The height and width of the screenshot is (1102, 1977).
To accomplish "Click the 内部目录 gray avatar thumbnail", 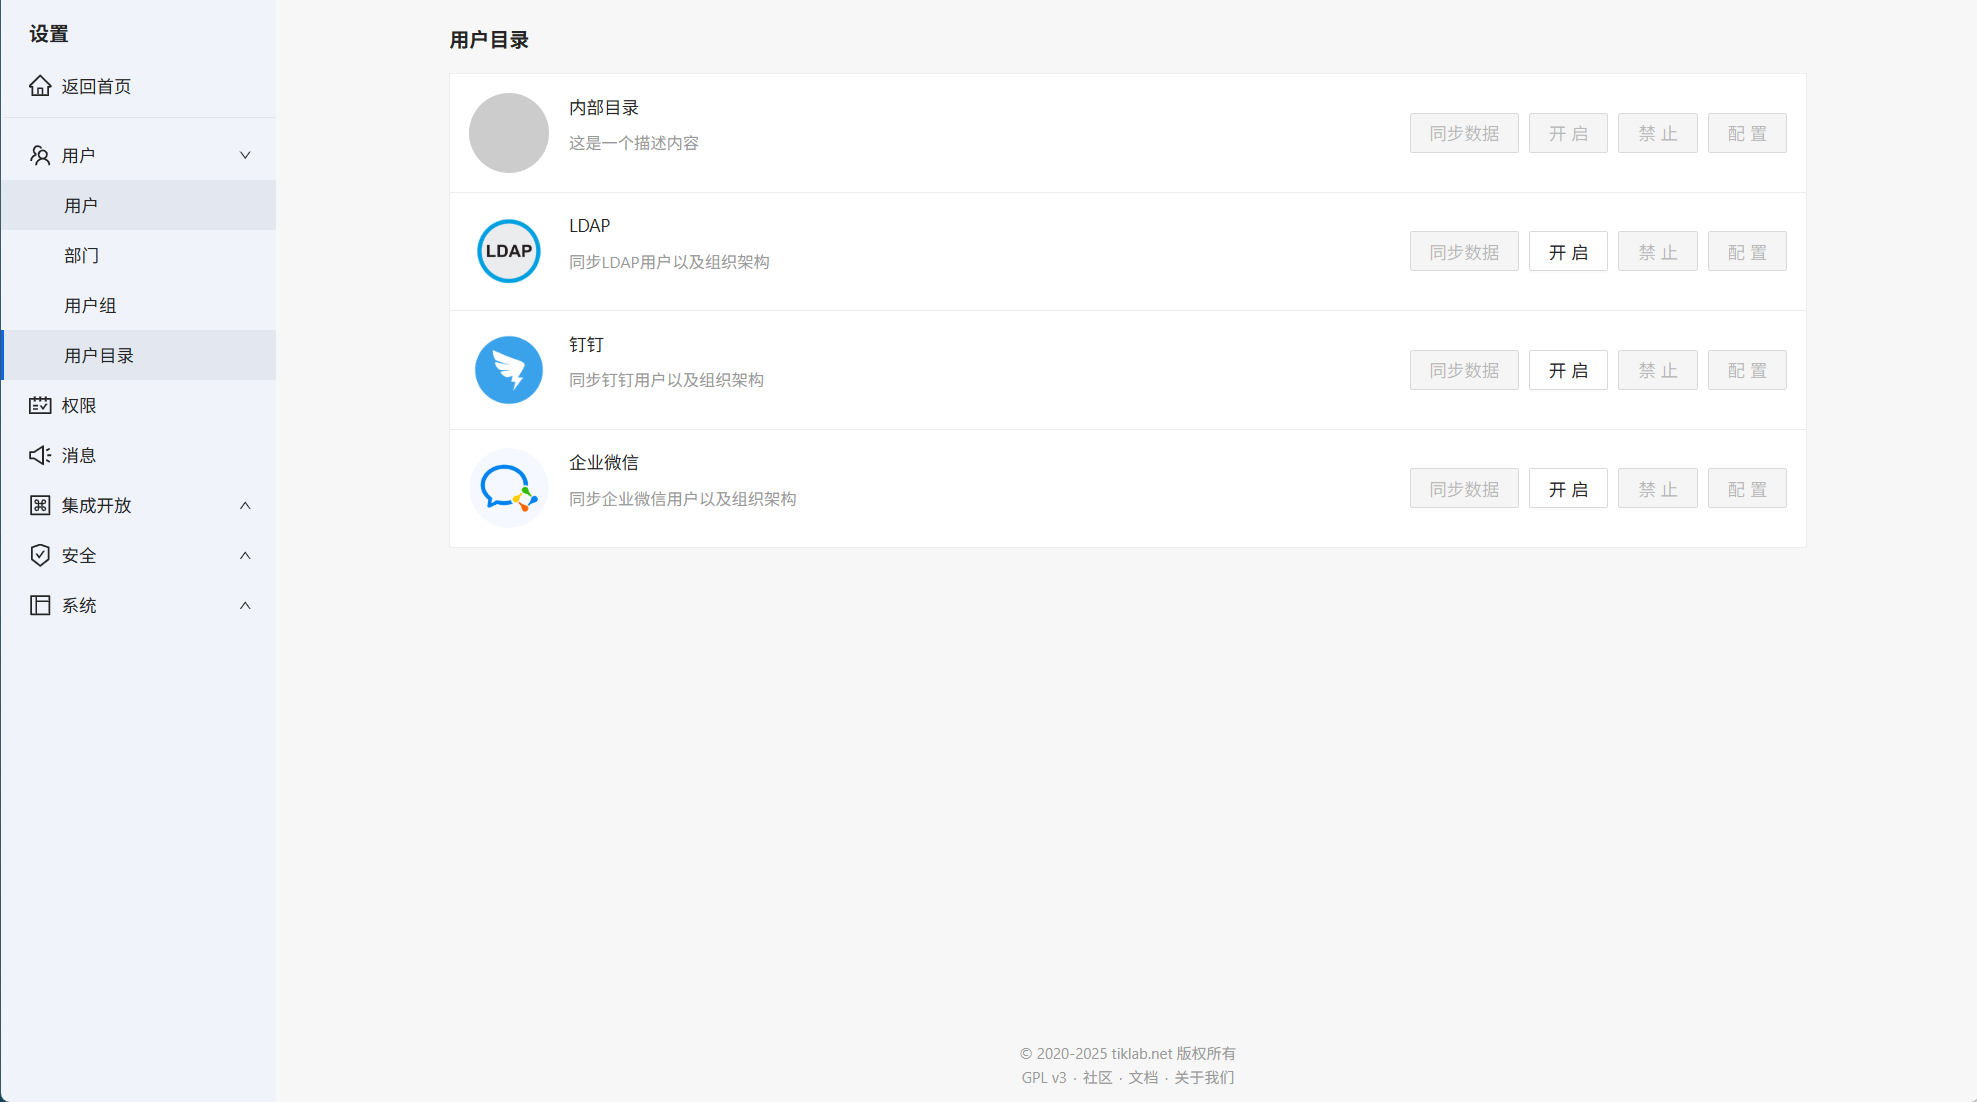I will [x=509, y=133].
